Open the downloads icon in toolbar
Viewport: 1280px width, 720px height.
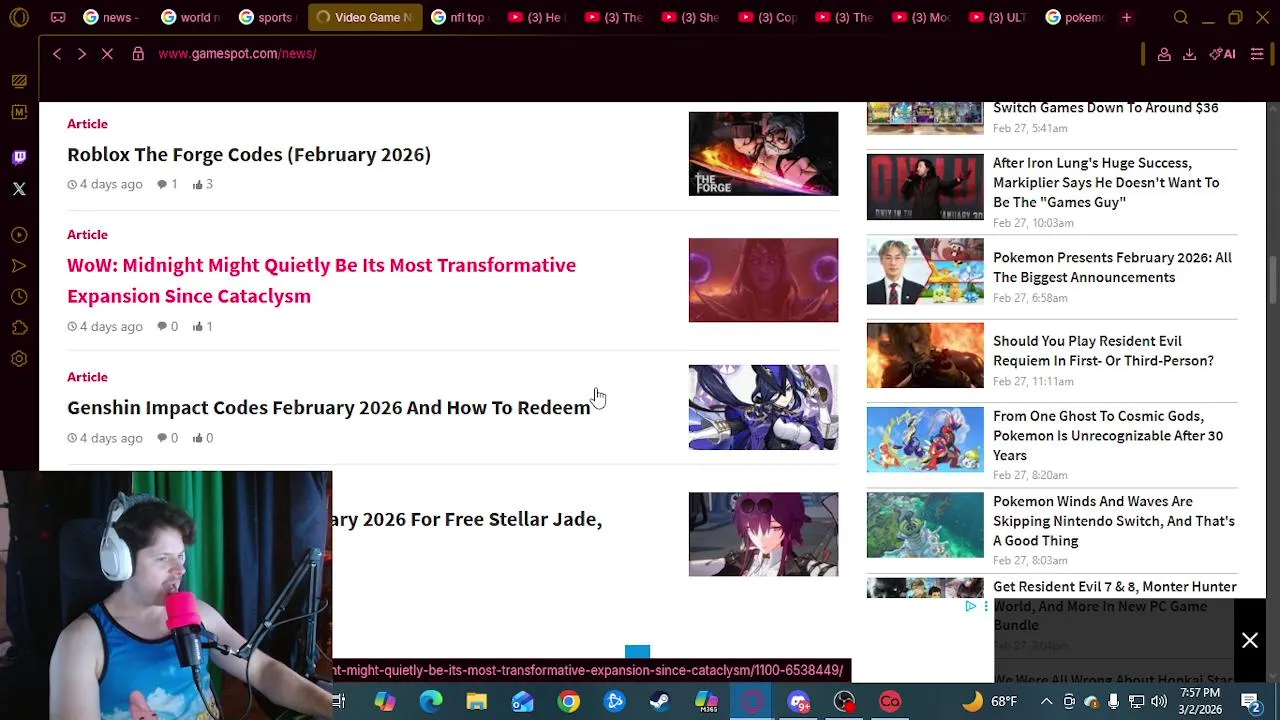coord(1189,54)
